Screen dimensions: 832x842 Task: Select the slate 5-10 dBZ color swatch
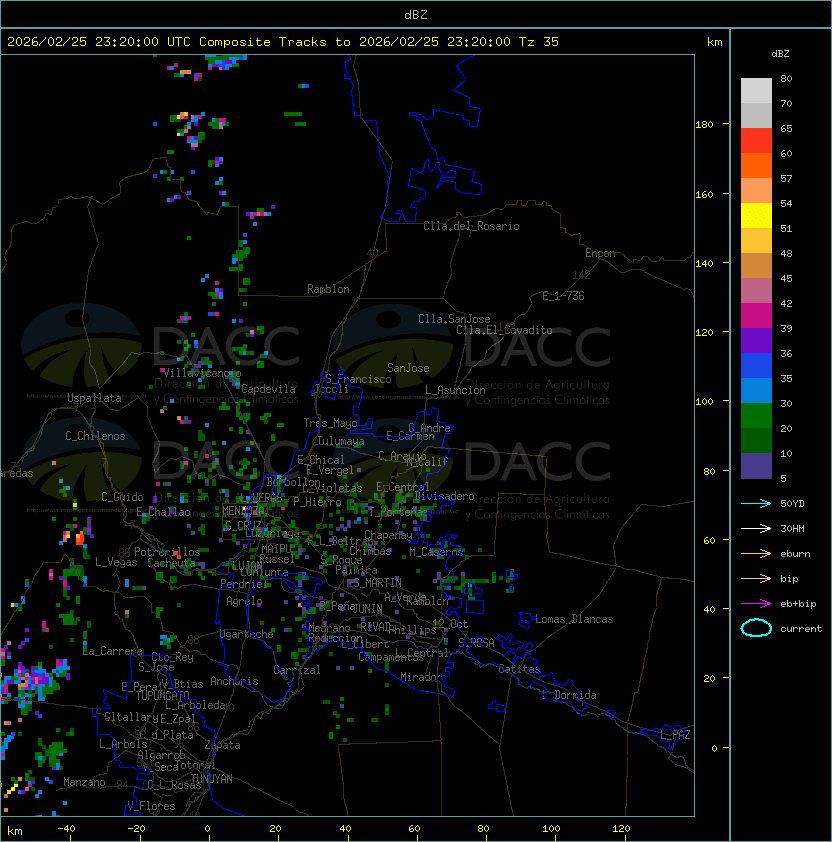(x=756, y=466)
